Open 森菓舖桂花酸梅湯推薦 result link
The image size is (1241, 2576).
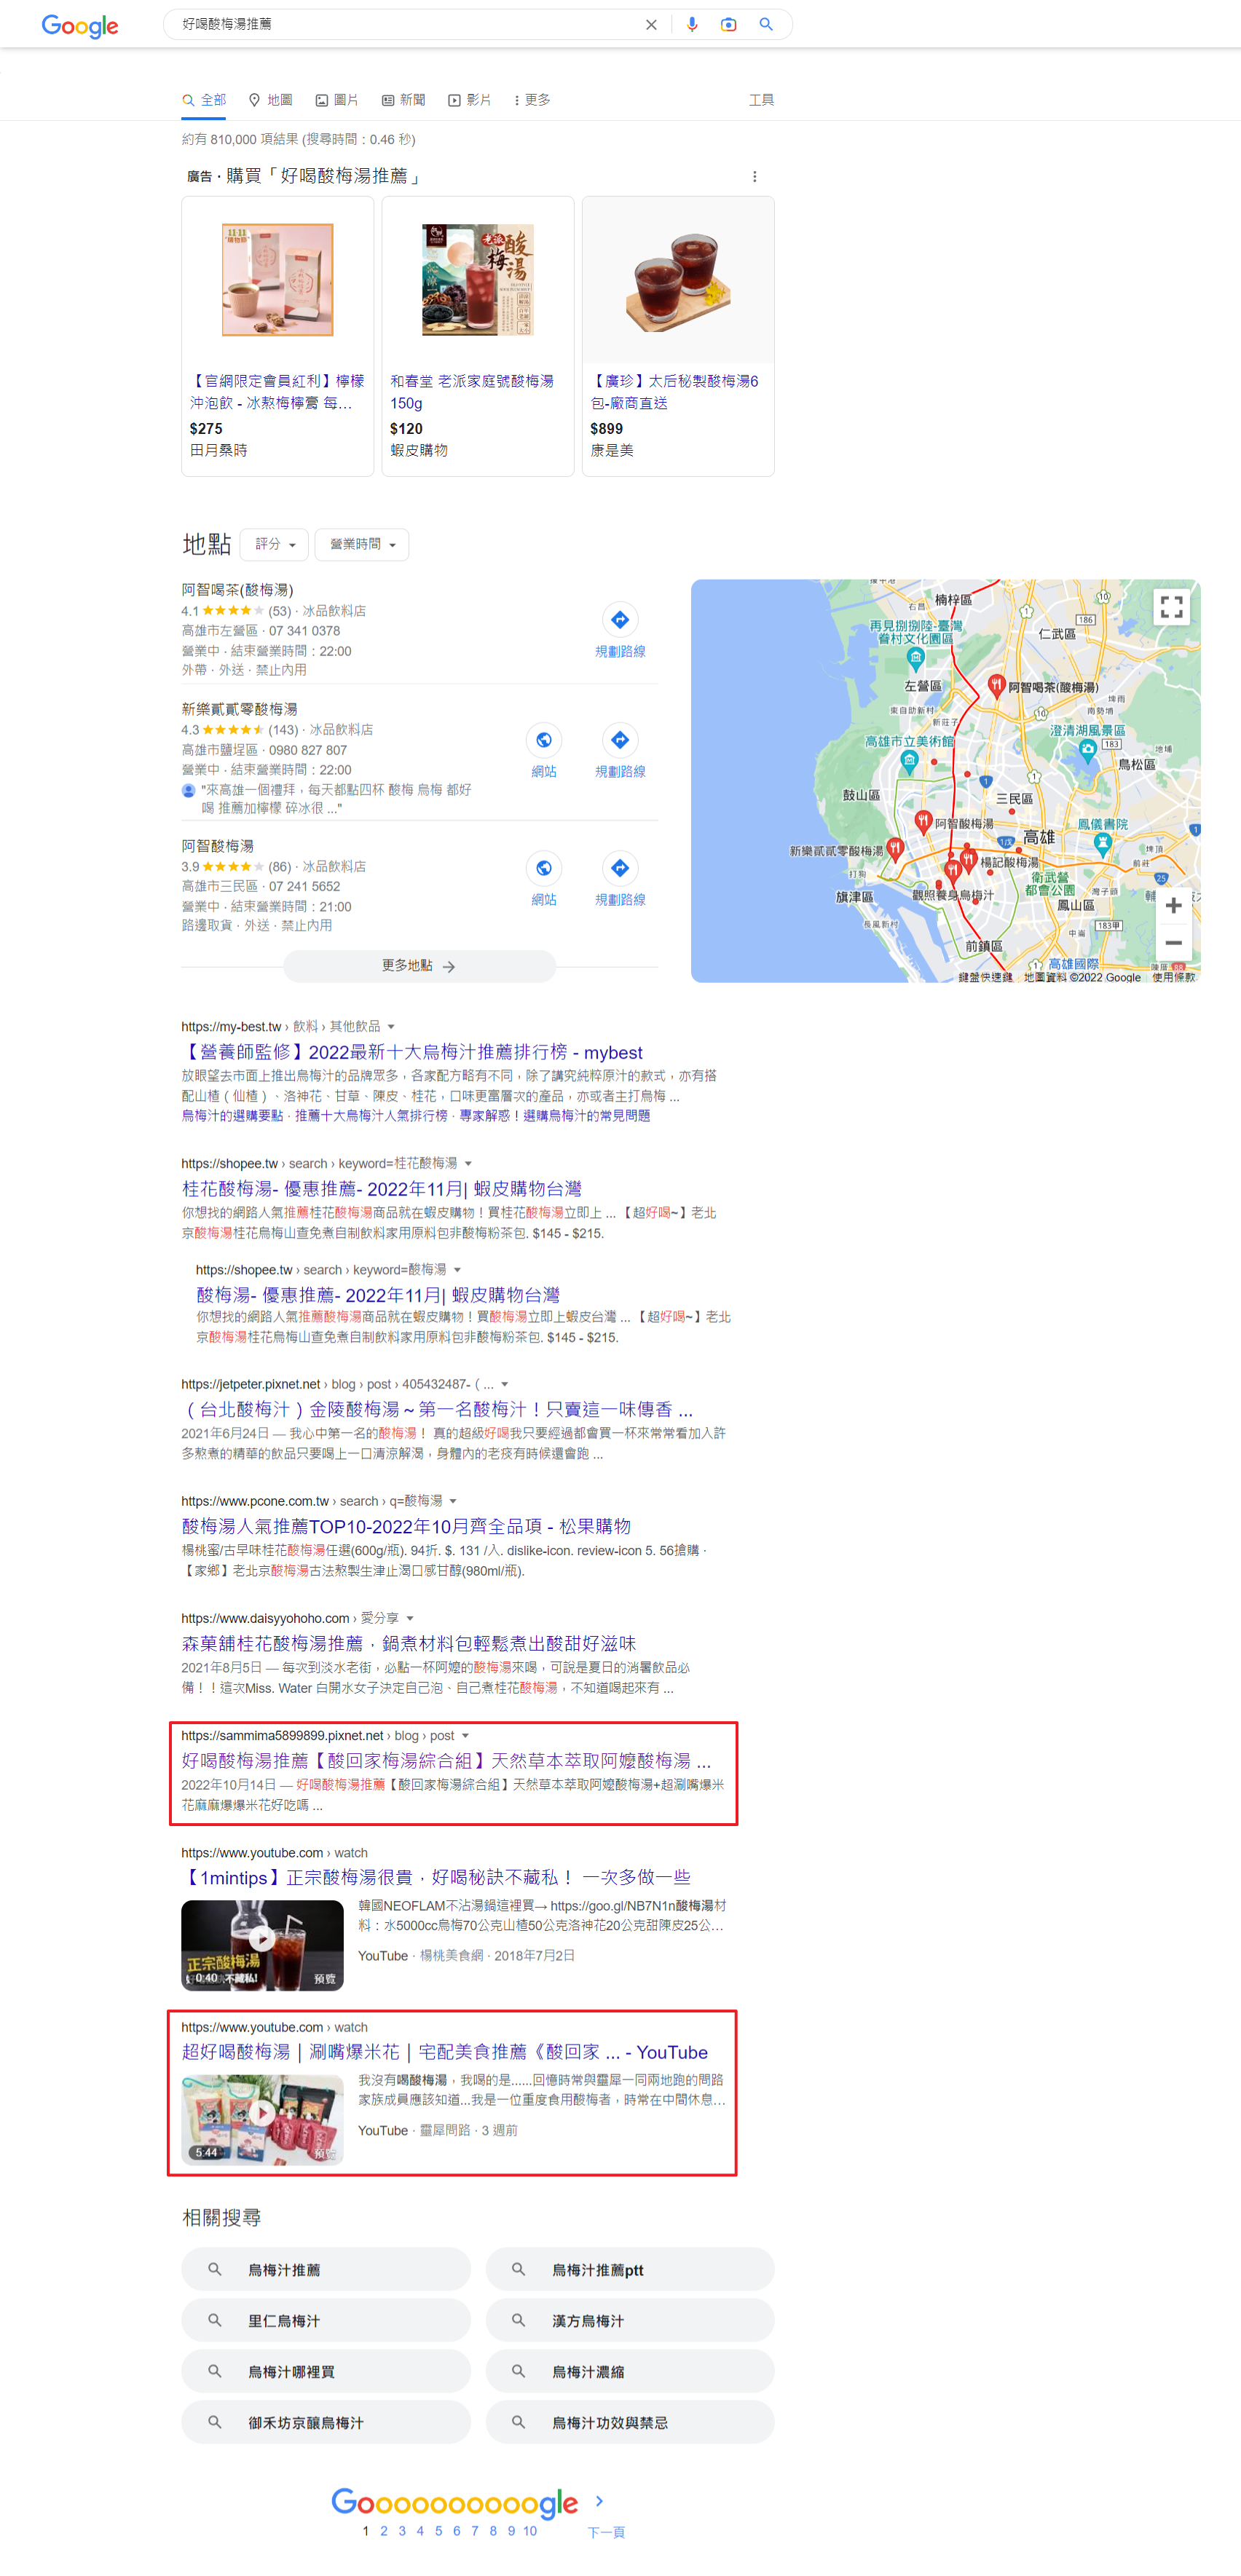[409, 1643]
